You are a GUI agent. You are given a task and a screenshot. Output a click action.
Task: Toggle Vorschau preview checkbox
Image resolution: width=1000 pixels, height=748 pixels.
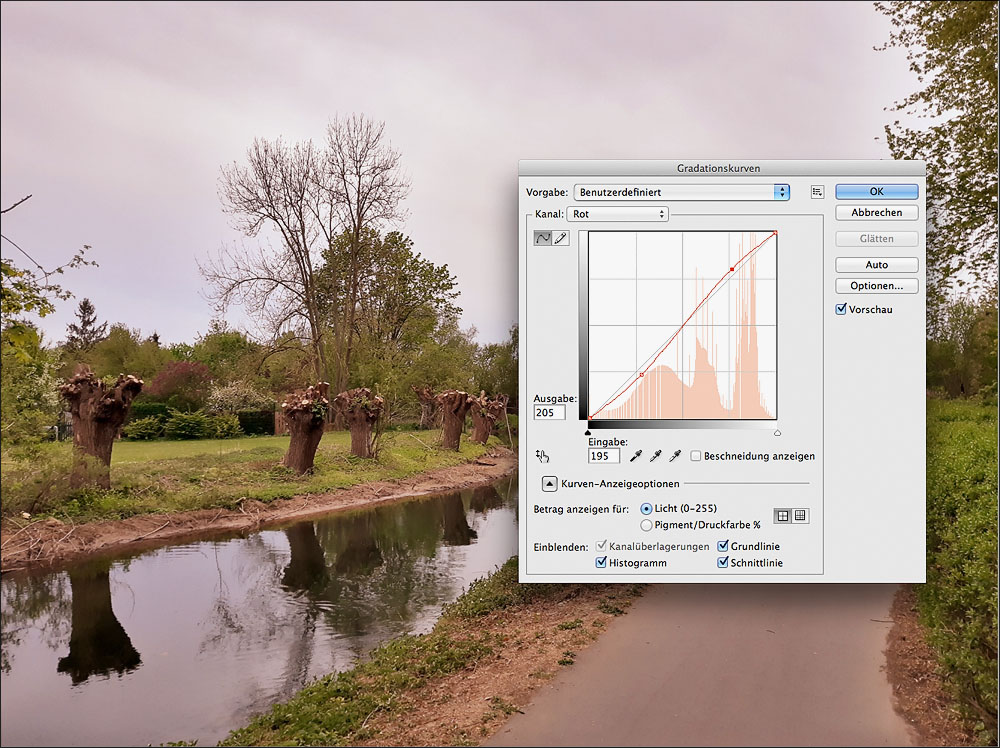(x=841, y=309)
